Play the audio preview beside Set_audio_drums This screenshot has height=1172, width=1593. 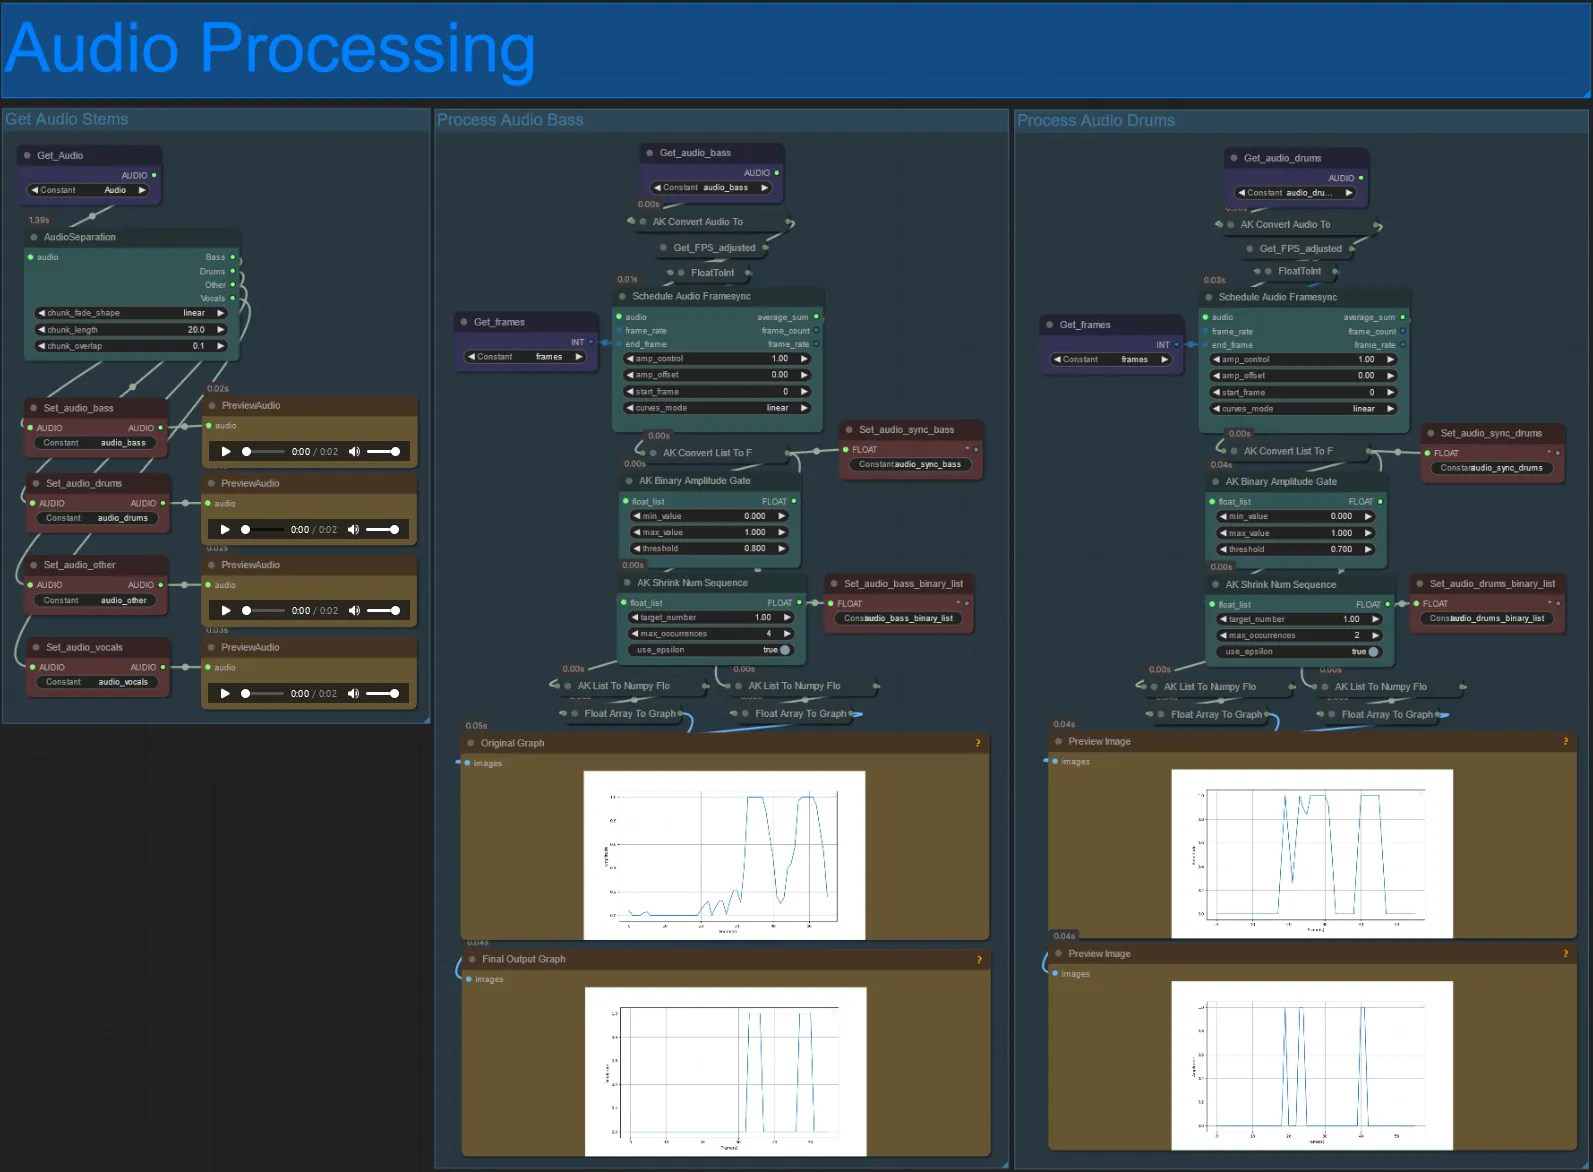tap(225, 530)
